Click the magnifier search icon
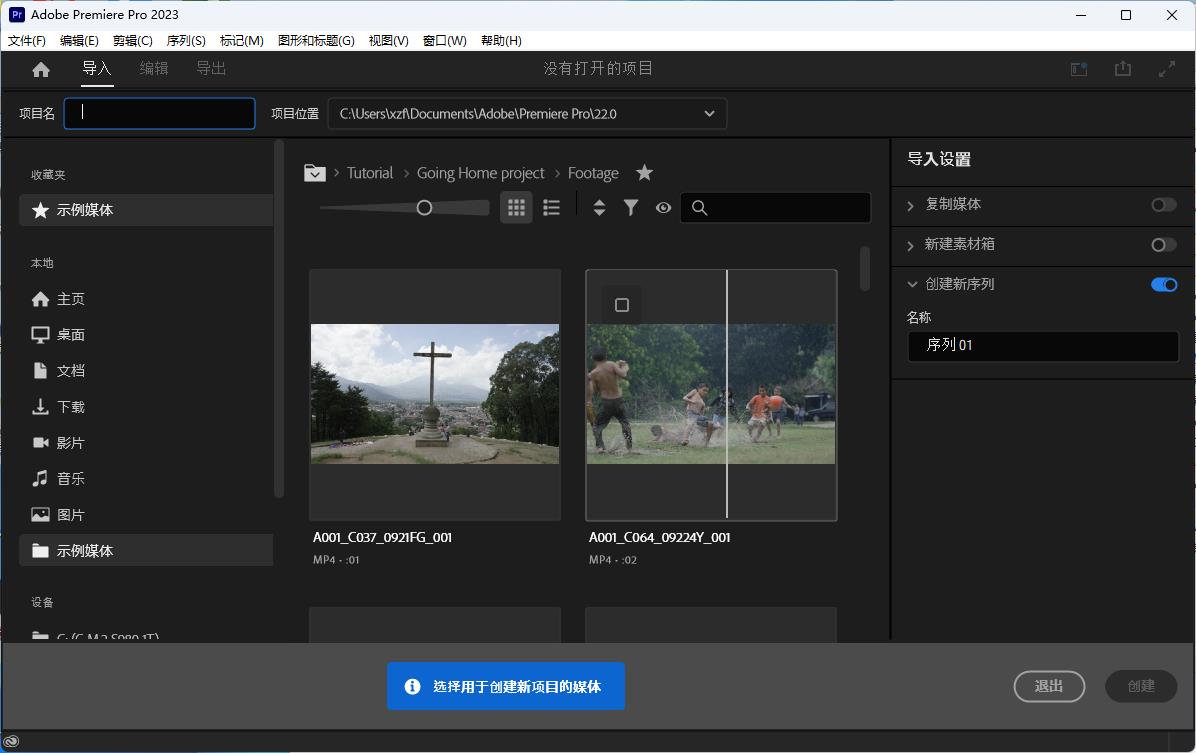This screenshot has width=1196, height=753. coord(699,208)
